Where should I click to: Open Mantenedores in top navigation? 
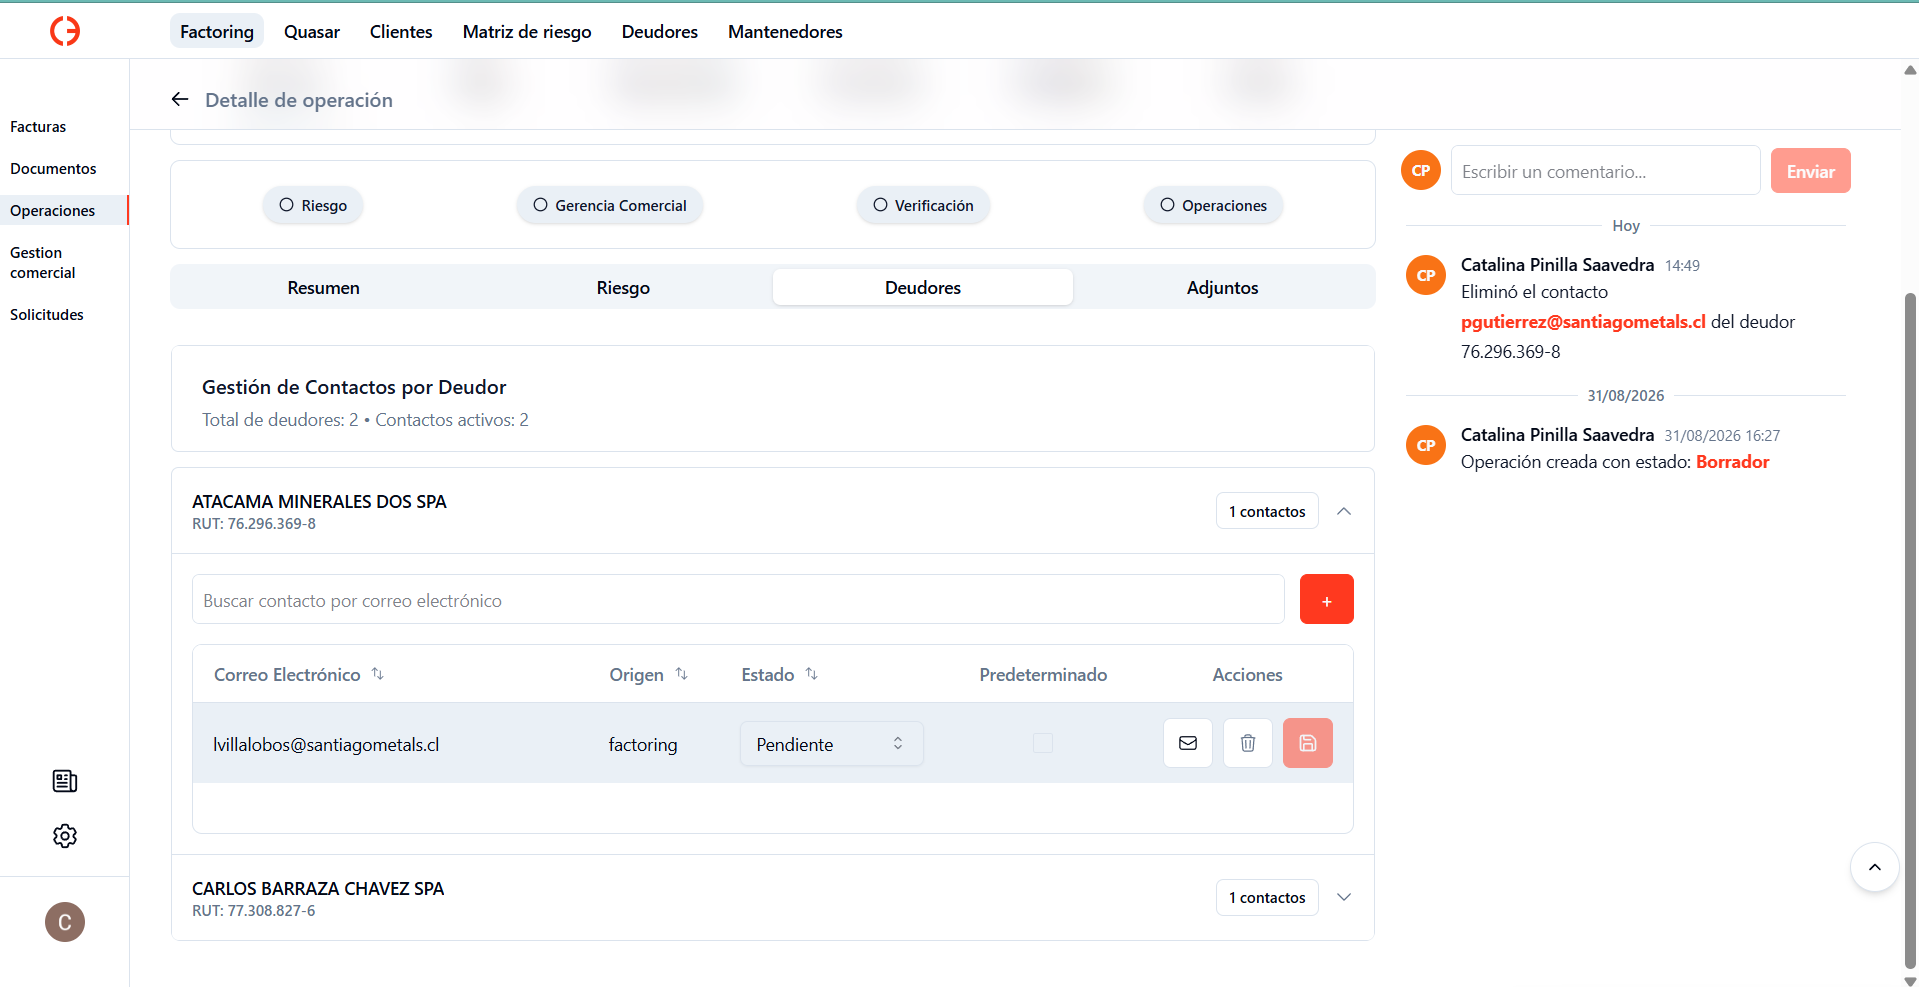tap(785, 31)
